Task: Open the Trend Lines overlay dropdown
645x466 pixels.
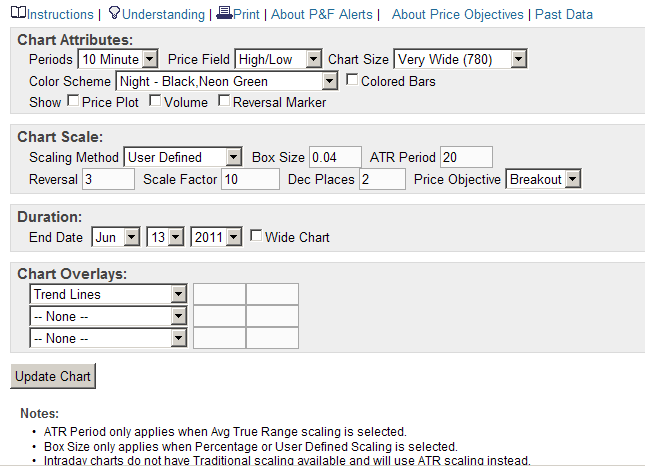Action: coord(109,294)
